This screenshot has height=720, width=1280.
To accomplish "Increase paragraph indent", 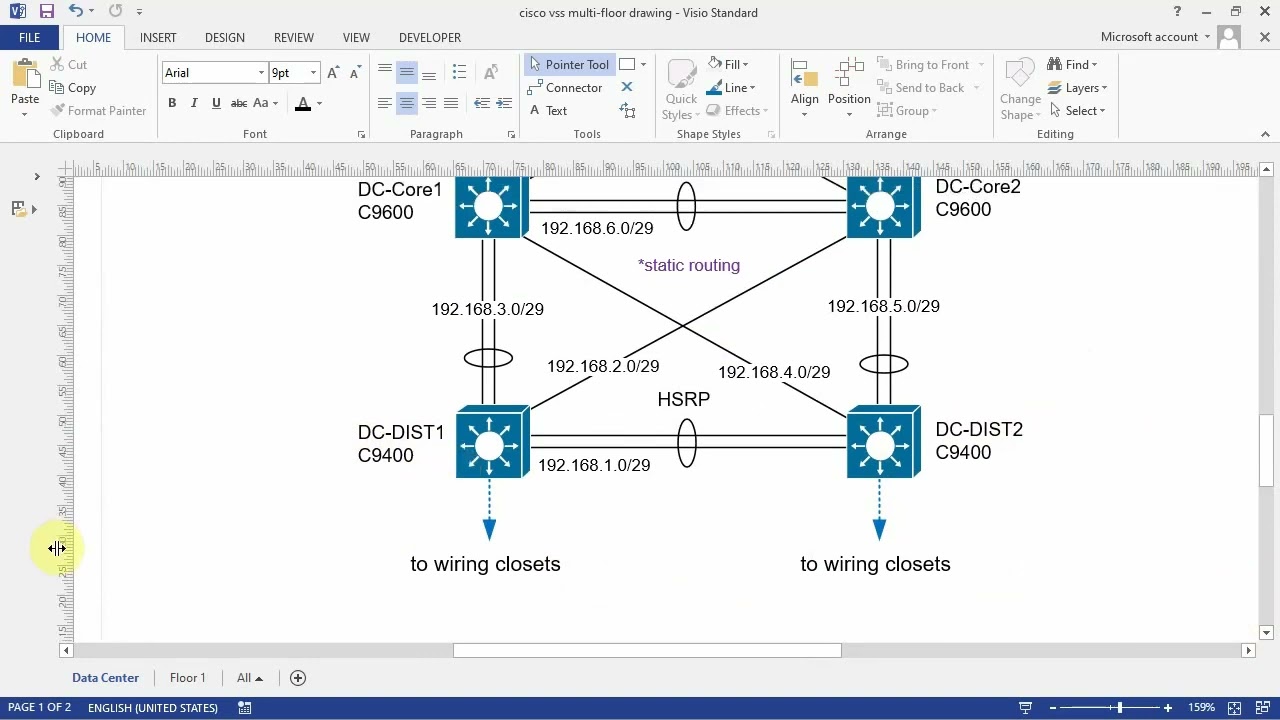I will click(x=504, y=103).
